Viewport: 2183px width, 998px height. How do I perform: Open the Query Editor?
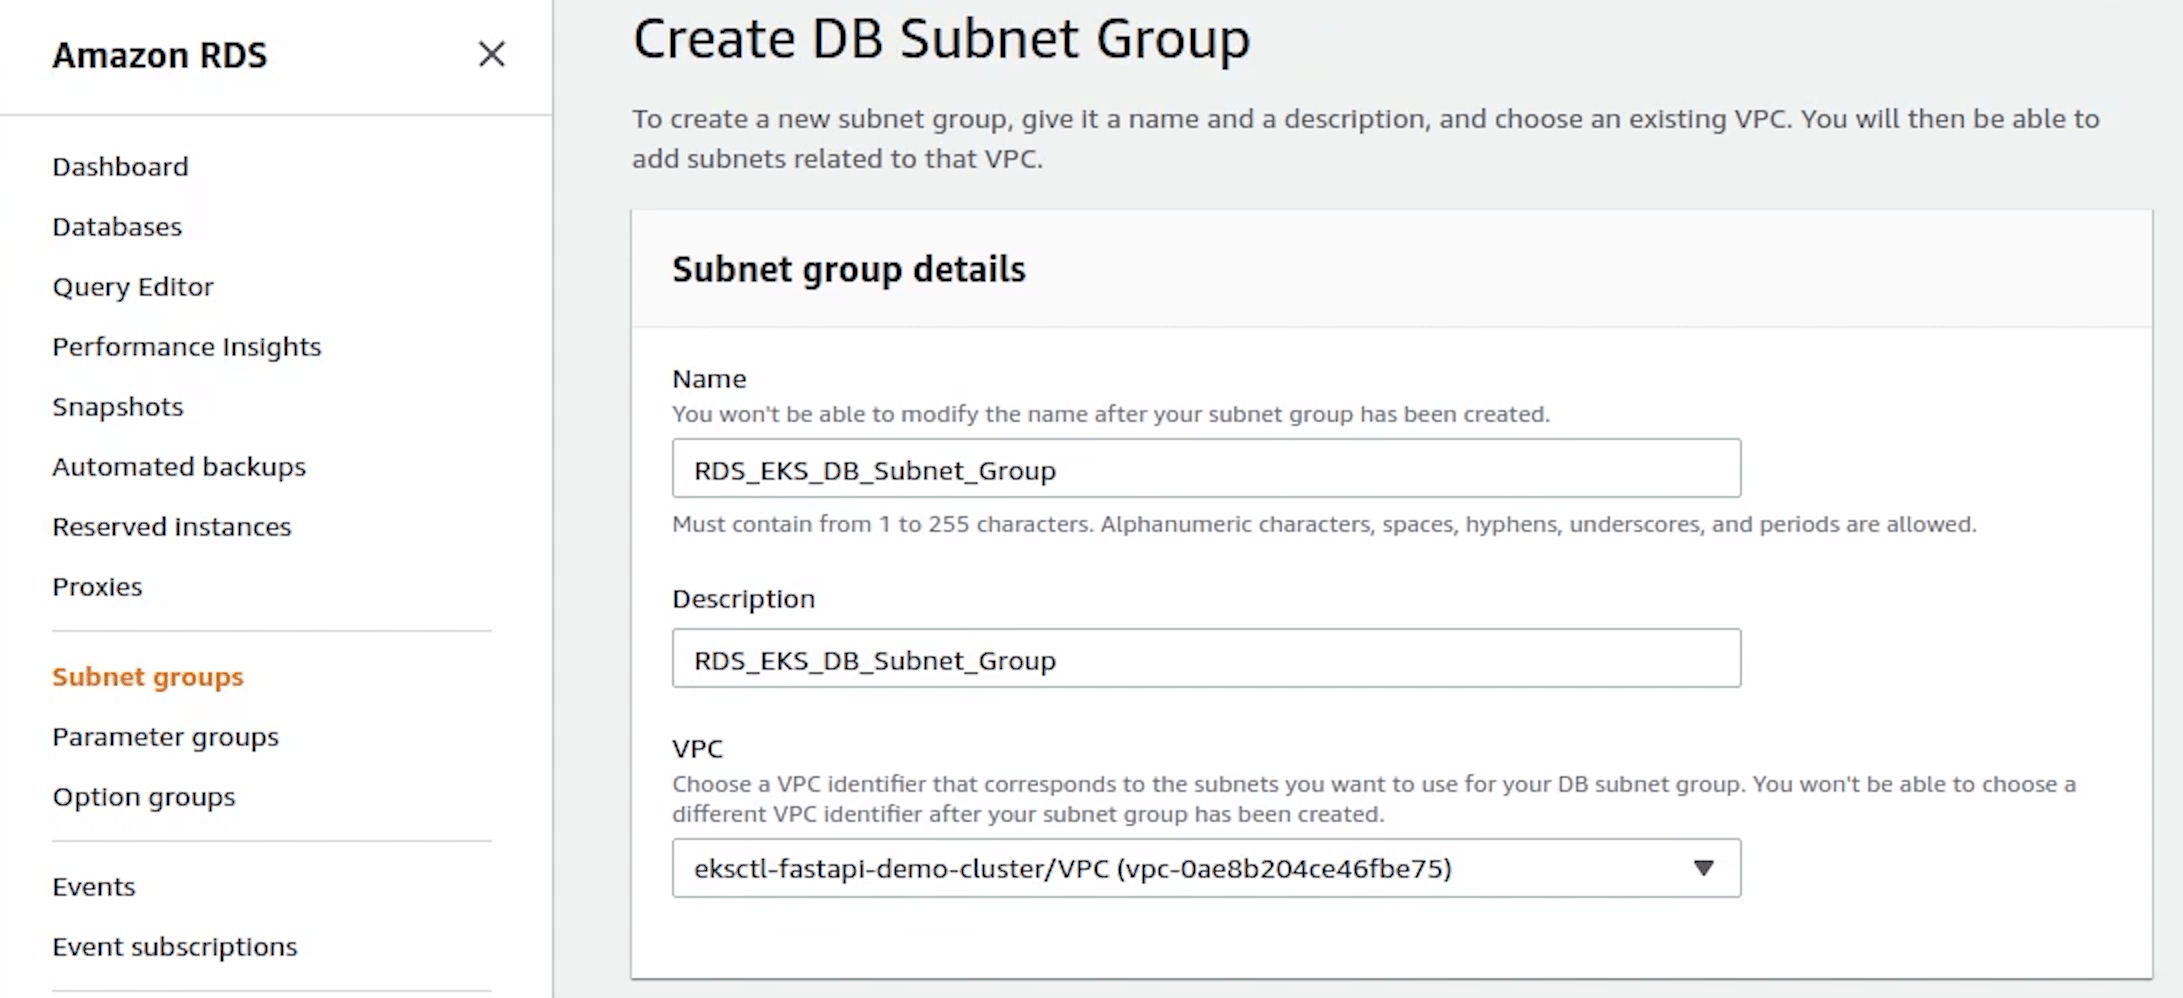point(133,287)
